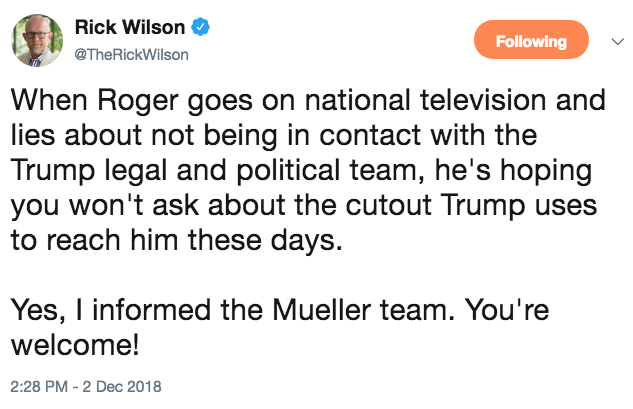Click the word political in the tweet
Screen dimensions: 633x409
tap(288, 171)
